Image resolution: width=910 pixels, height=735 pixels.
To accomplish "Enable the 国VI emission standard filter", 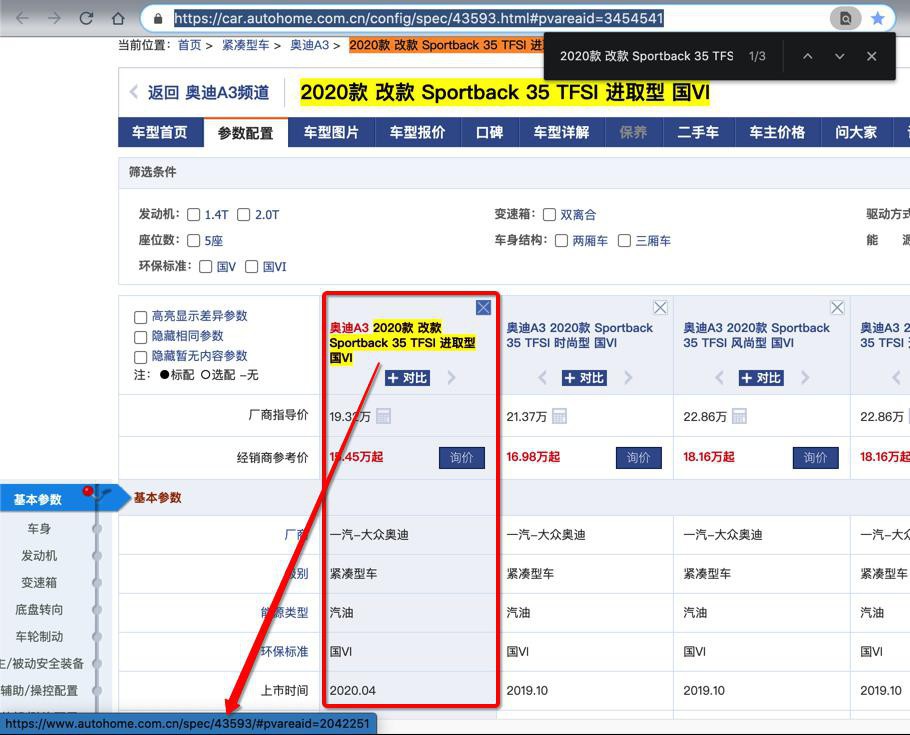I will click(x=251, y=266).
